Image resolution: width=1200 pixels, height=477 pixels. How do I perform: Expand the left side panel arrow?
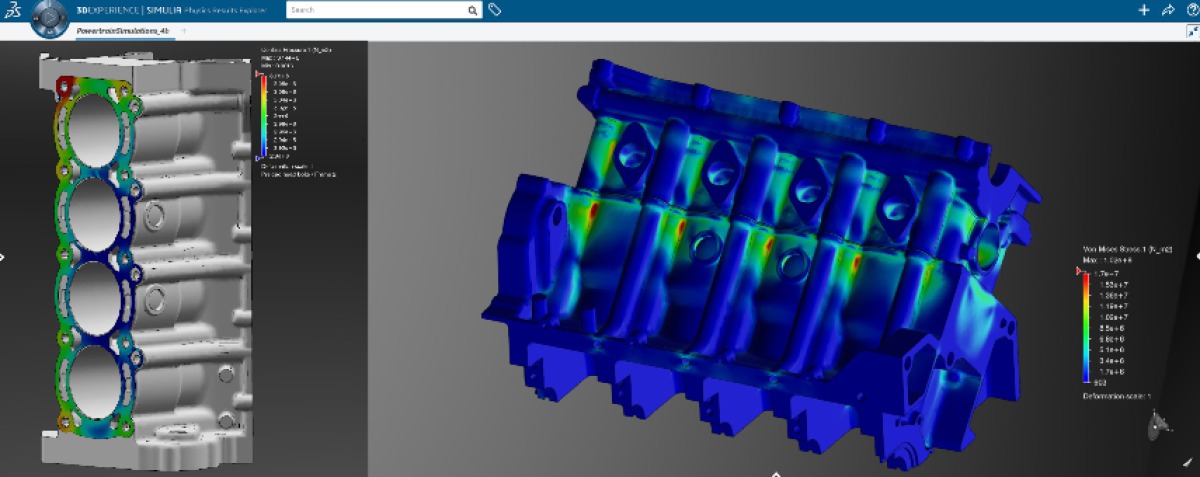3,257
